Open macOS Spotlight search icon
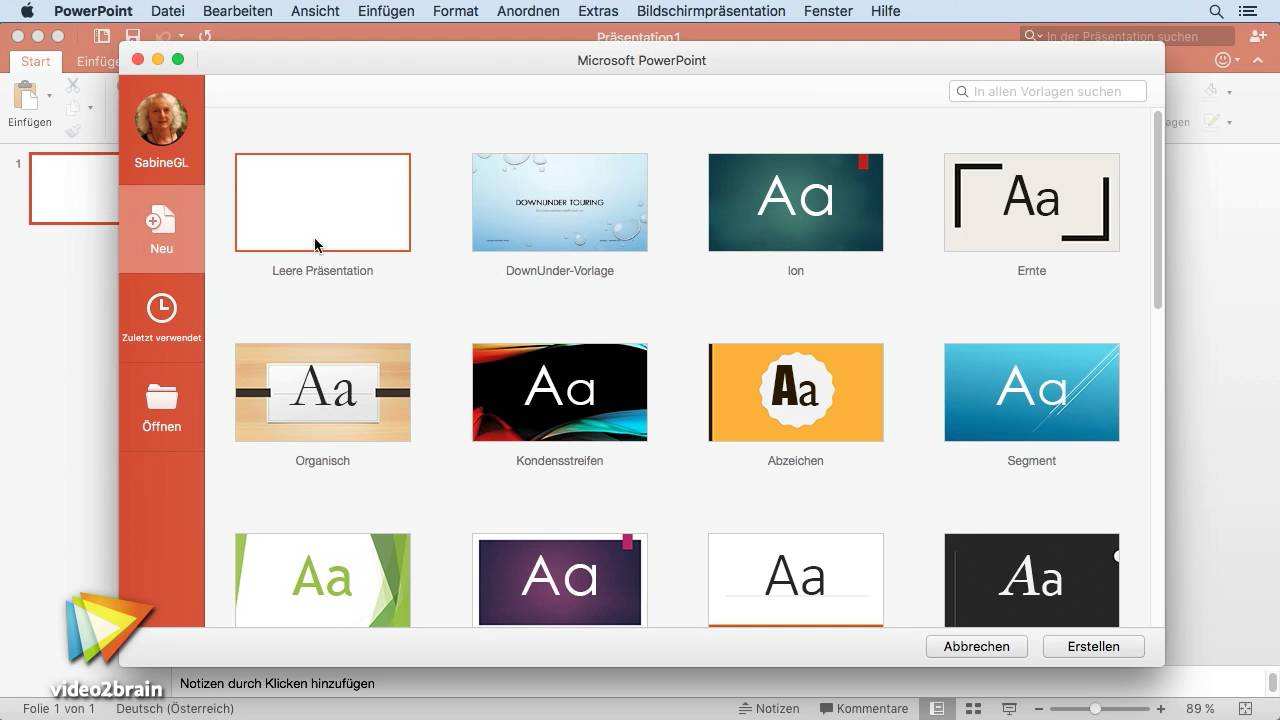The image size is (1280, 720). tap(1216, 11)
